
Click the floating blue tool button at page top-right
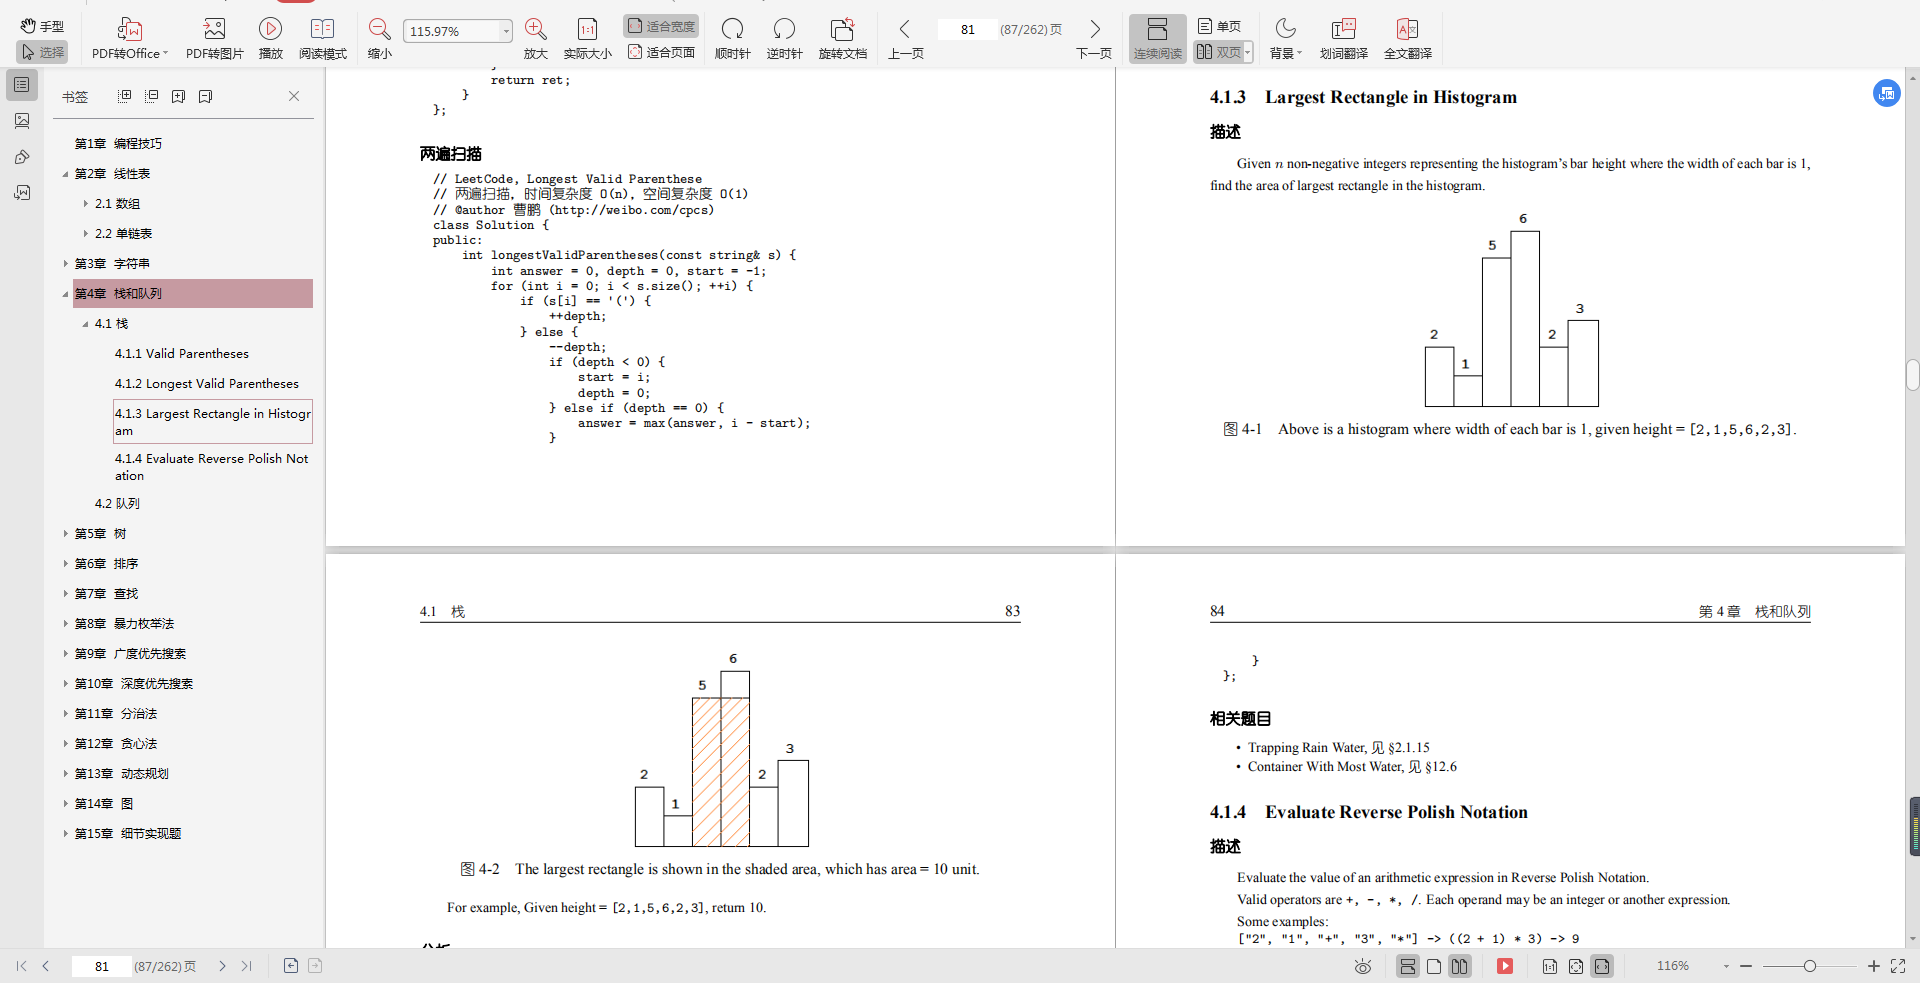(1886, 94)
